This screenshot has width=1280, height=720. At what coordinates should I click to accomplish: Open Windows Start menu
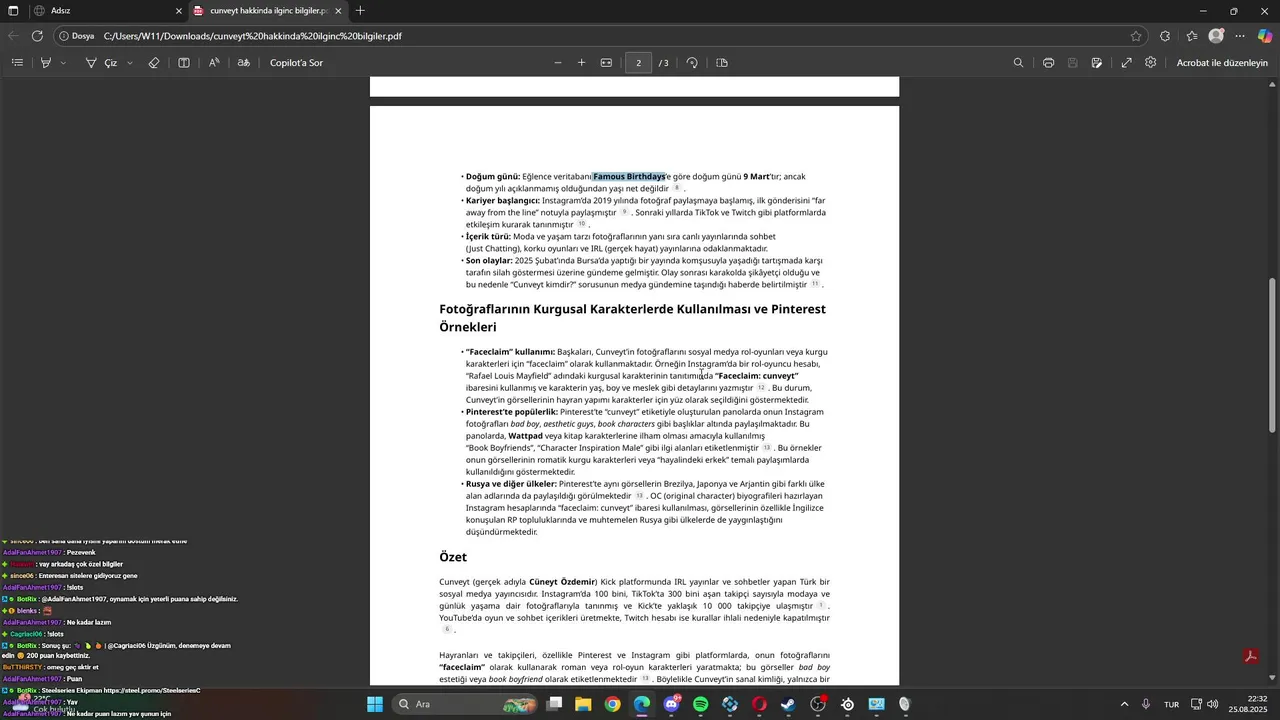coord(375,704)
